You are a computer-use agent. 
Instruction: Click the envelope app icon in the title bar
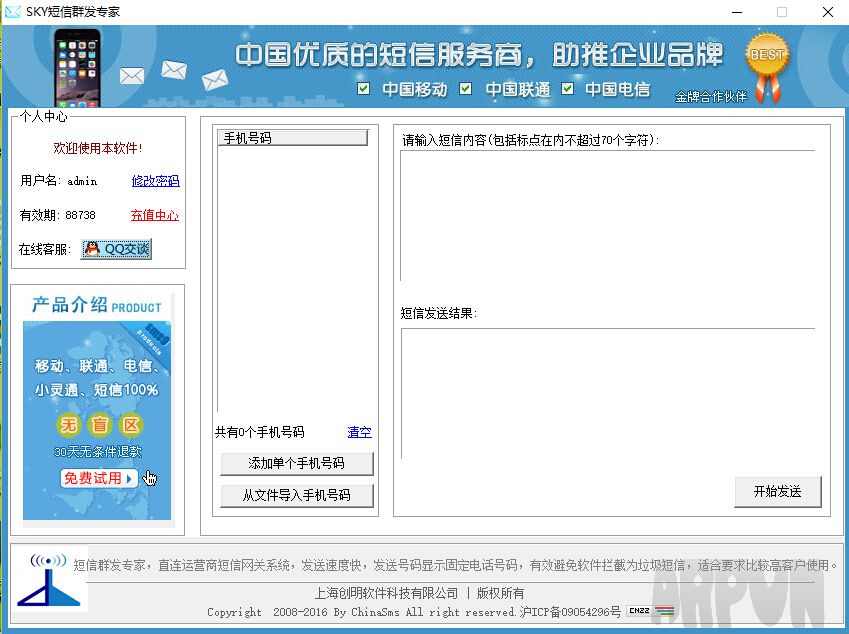tap(12, 11)
